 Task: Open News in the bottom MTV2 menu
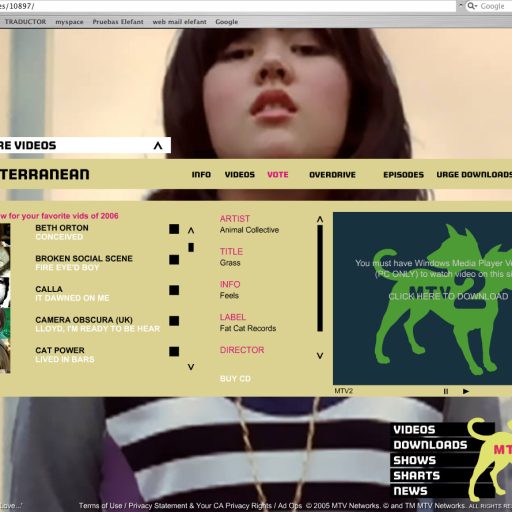[x=410, y=491]
